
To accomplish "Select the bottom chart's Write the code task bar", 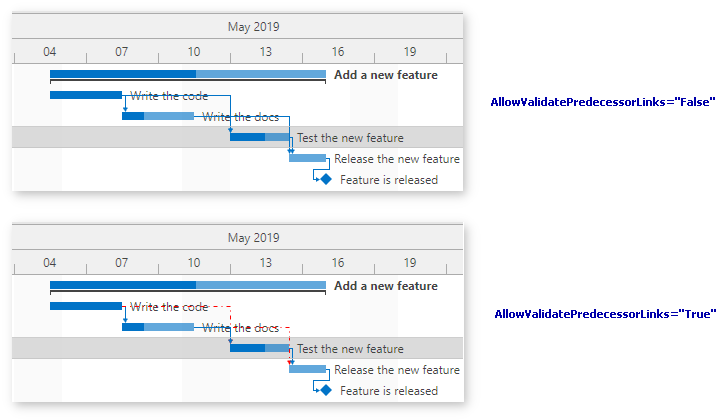I will pyautogui.click(x=86, y=306).
